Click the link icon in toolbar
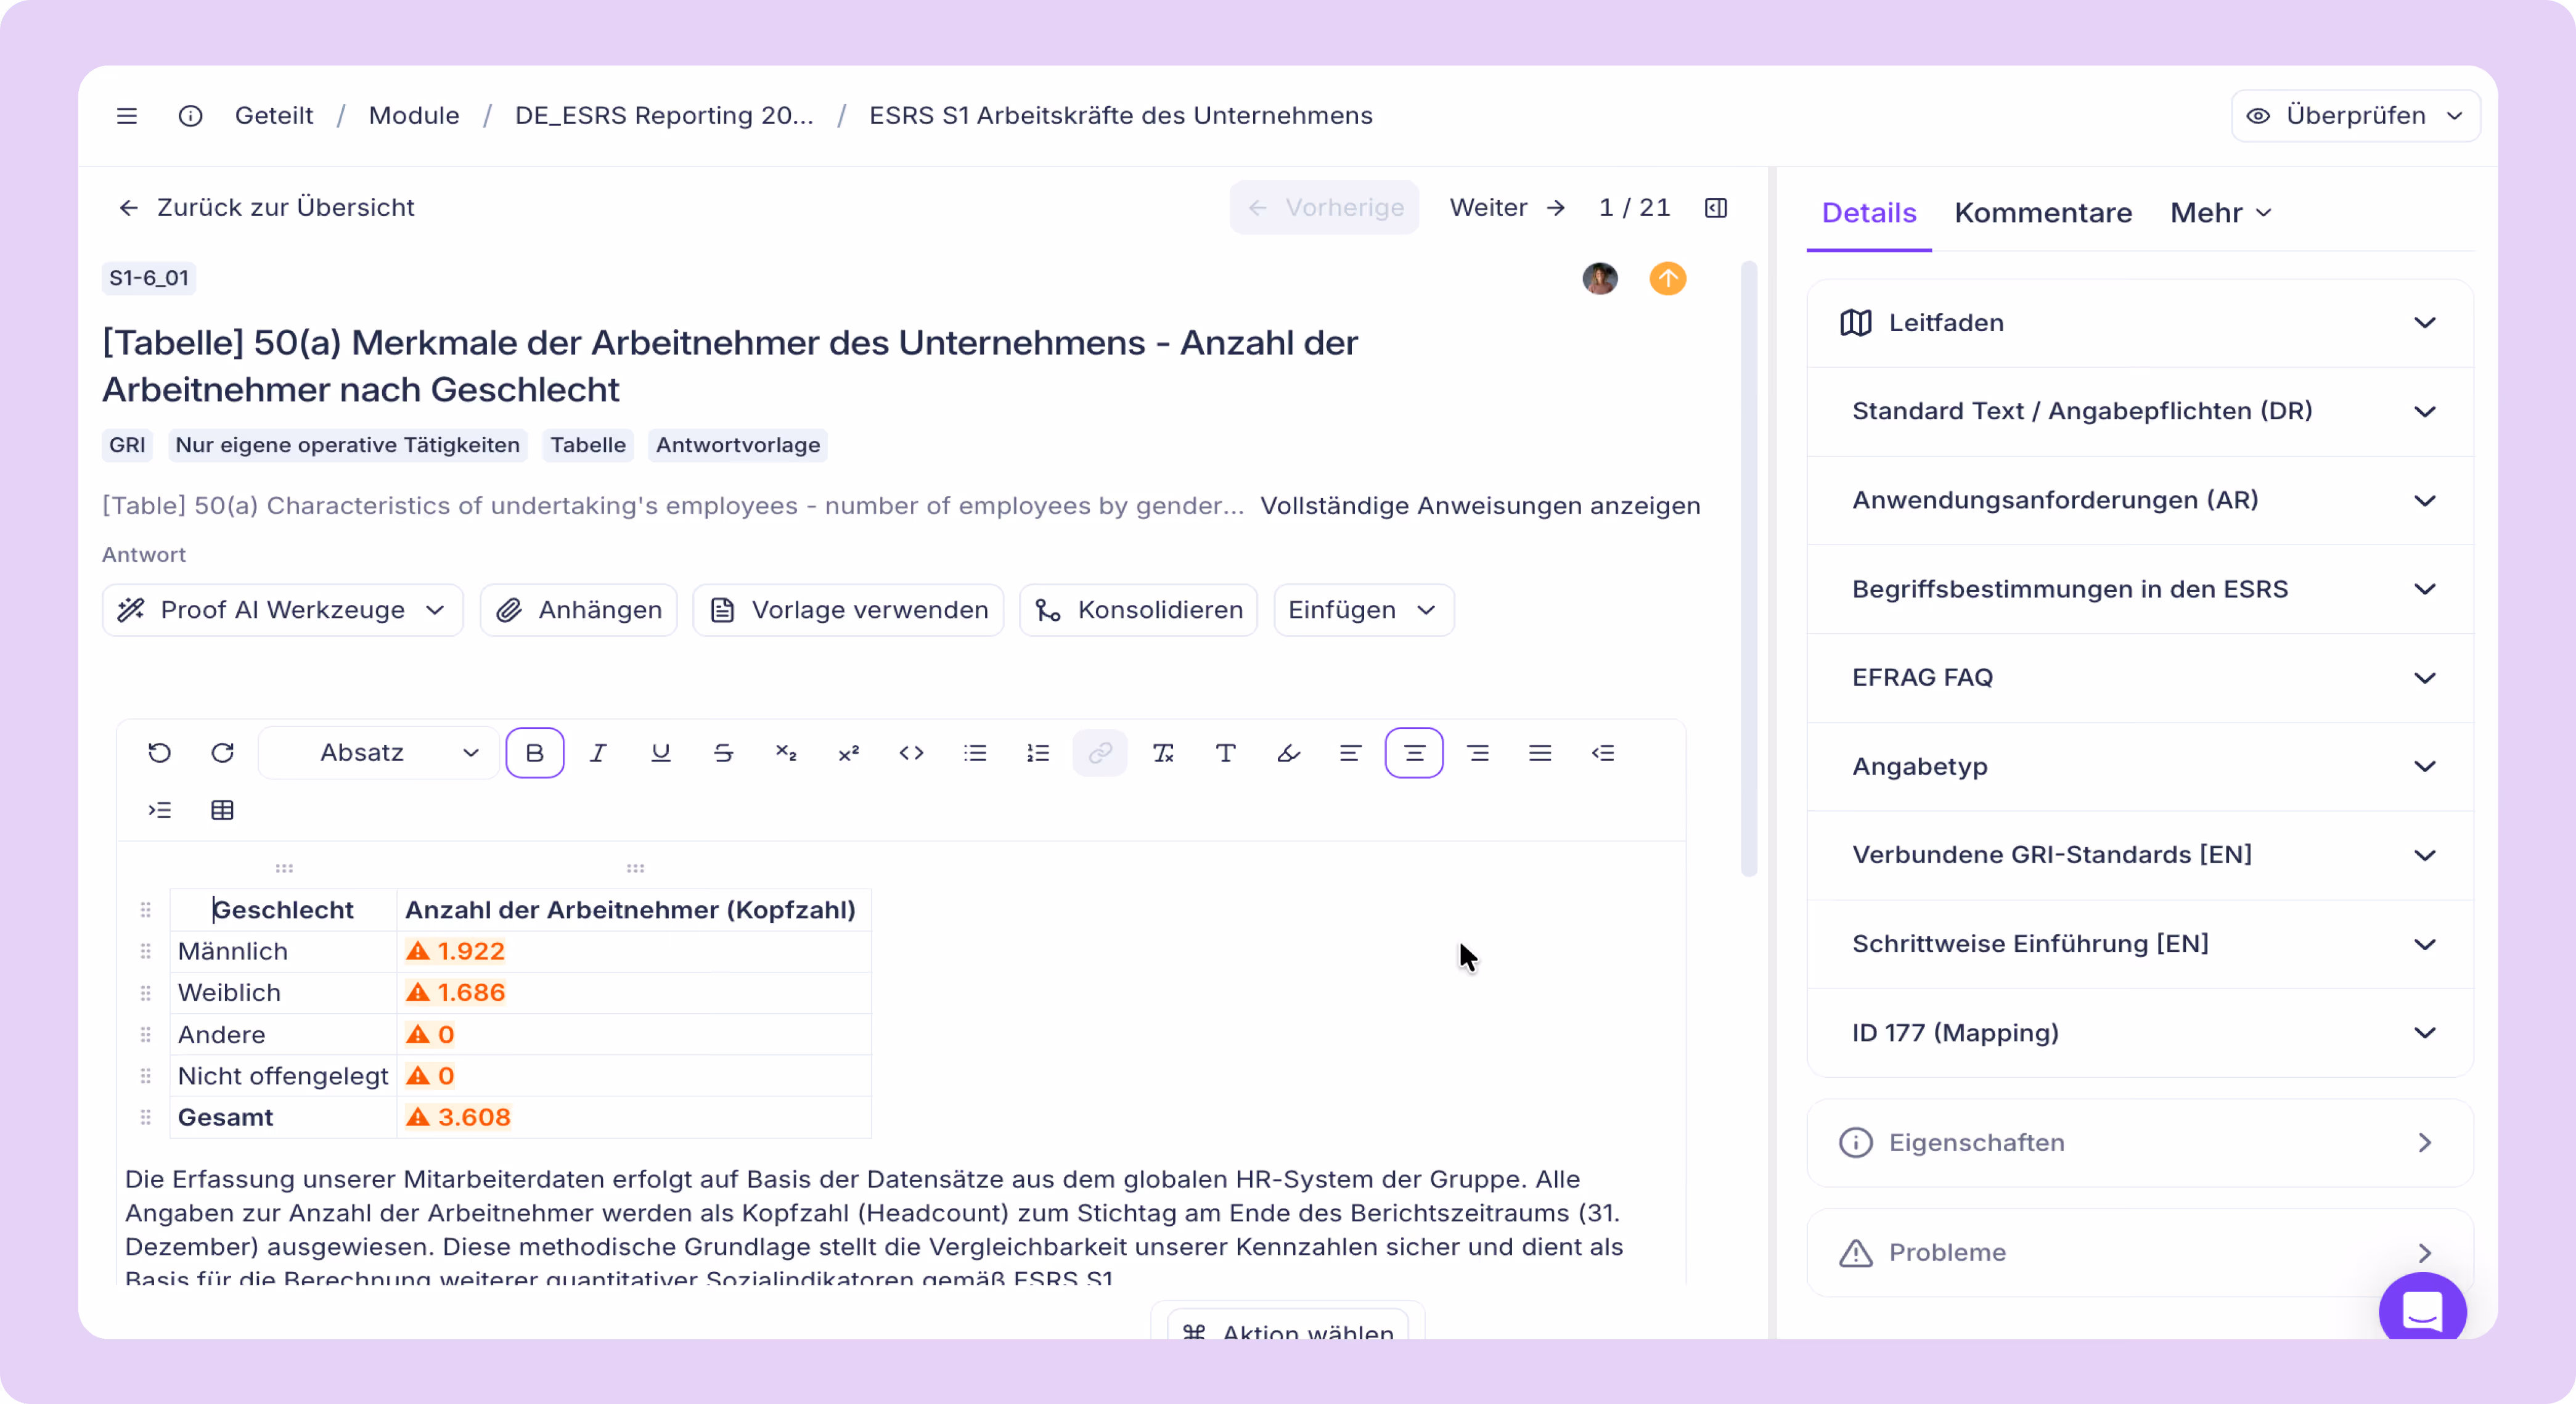The image size is (2576, 1404). (x=1100, y=753)
